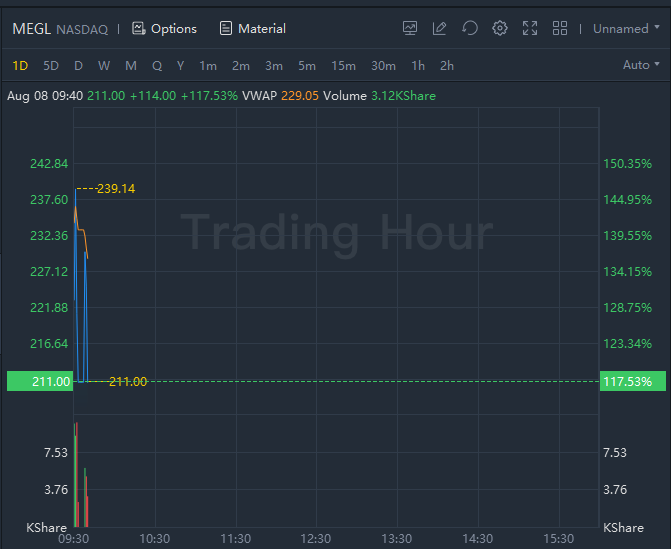Viewport: 671px width, 549px height.
Task: Click the chart monitor icon in toolbar
Action: coord(410,29)
